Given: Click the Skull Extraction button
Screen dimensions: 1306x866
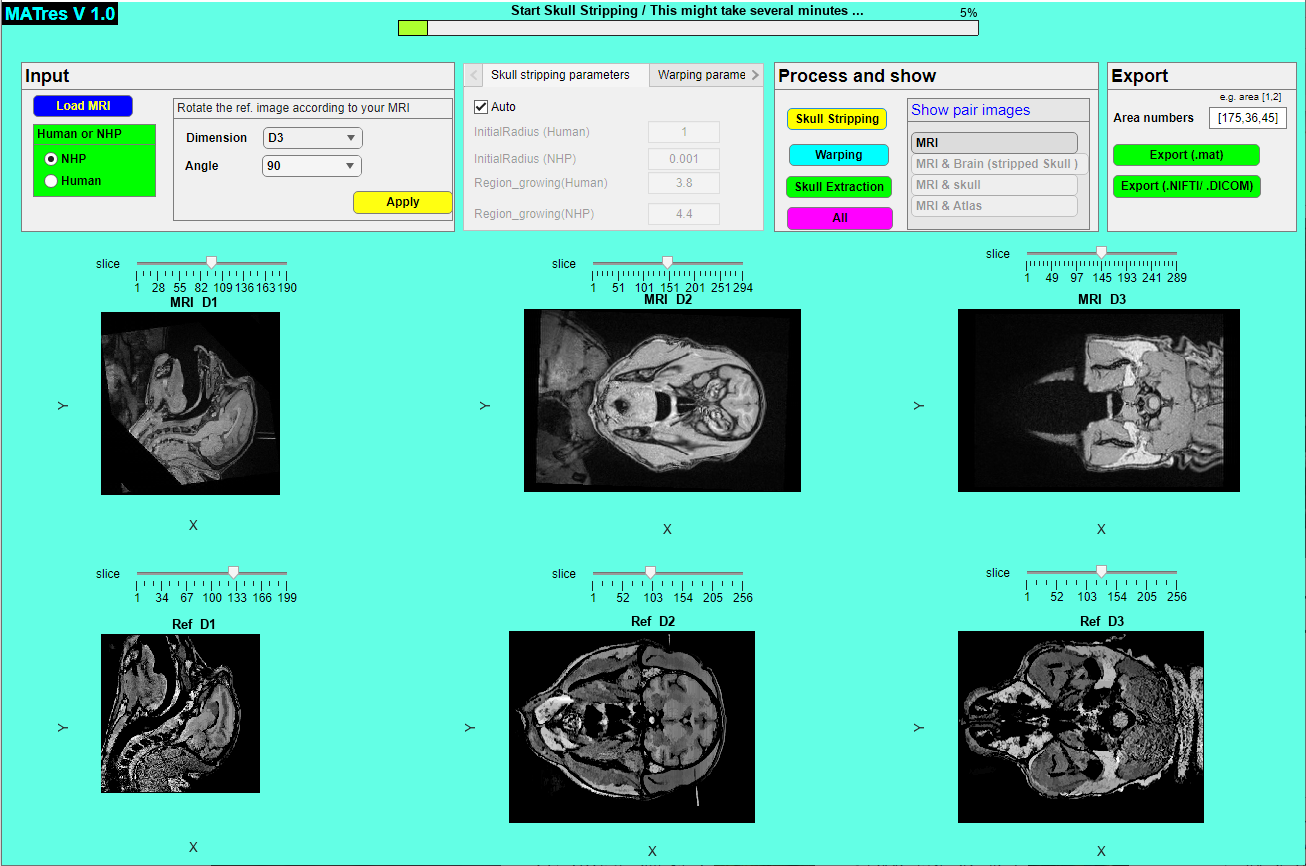Looking at the screenshot, I should coord(839,187).
